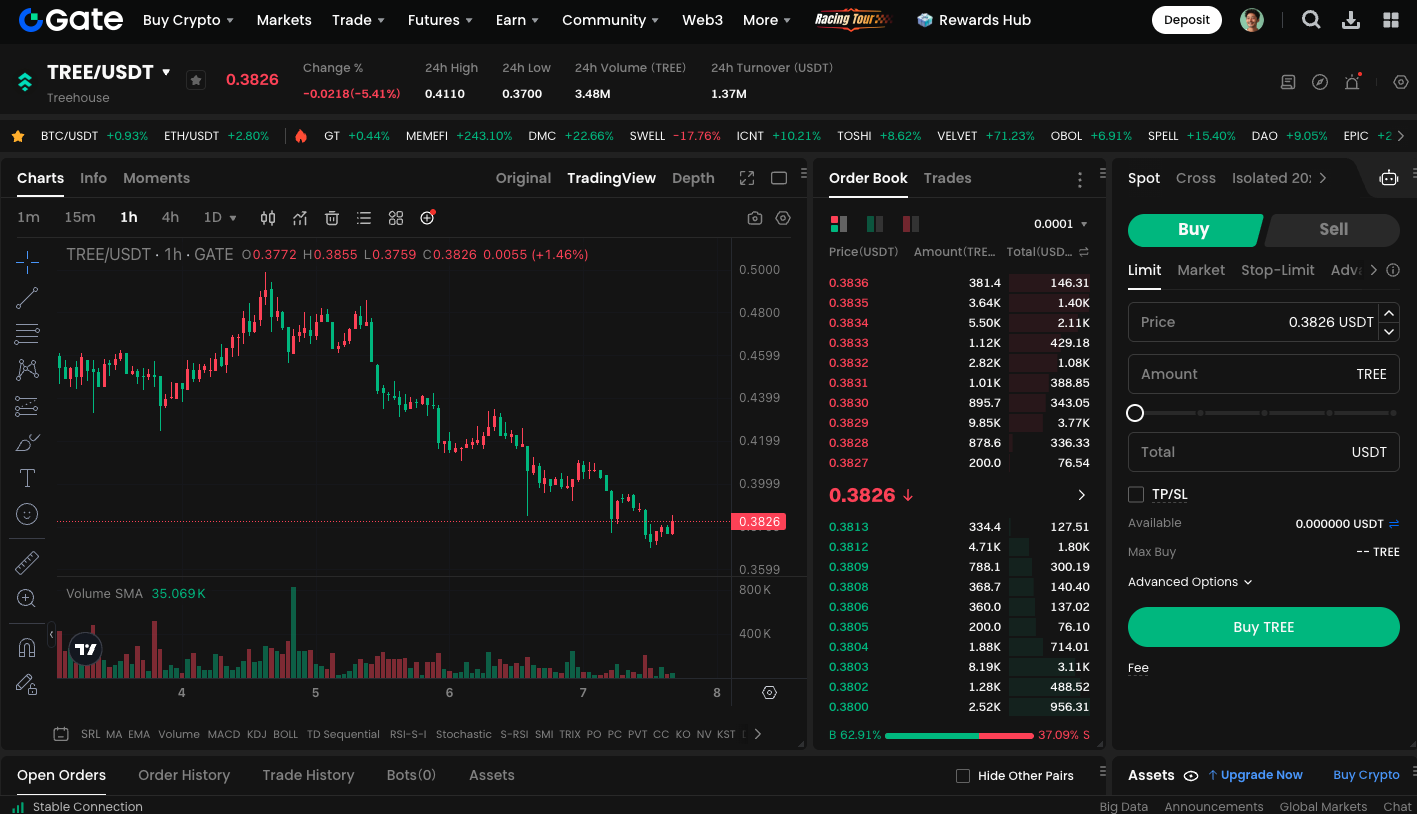
Task: Click the Deposit button
Action: 1187,20
